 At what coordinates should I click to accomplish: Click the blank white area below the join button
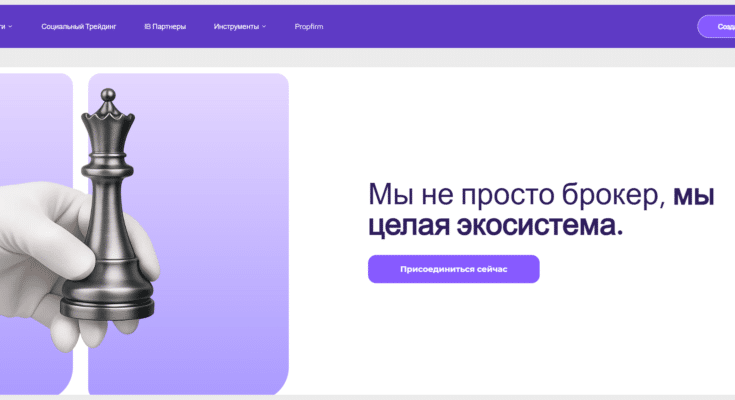click(x=500, y=340)
